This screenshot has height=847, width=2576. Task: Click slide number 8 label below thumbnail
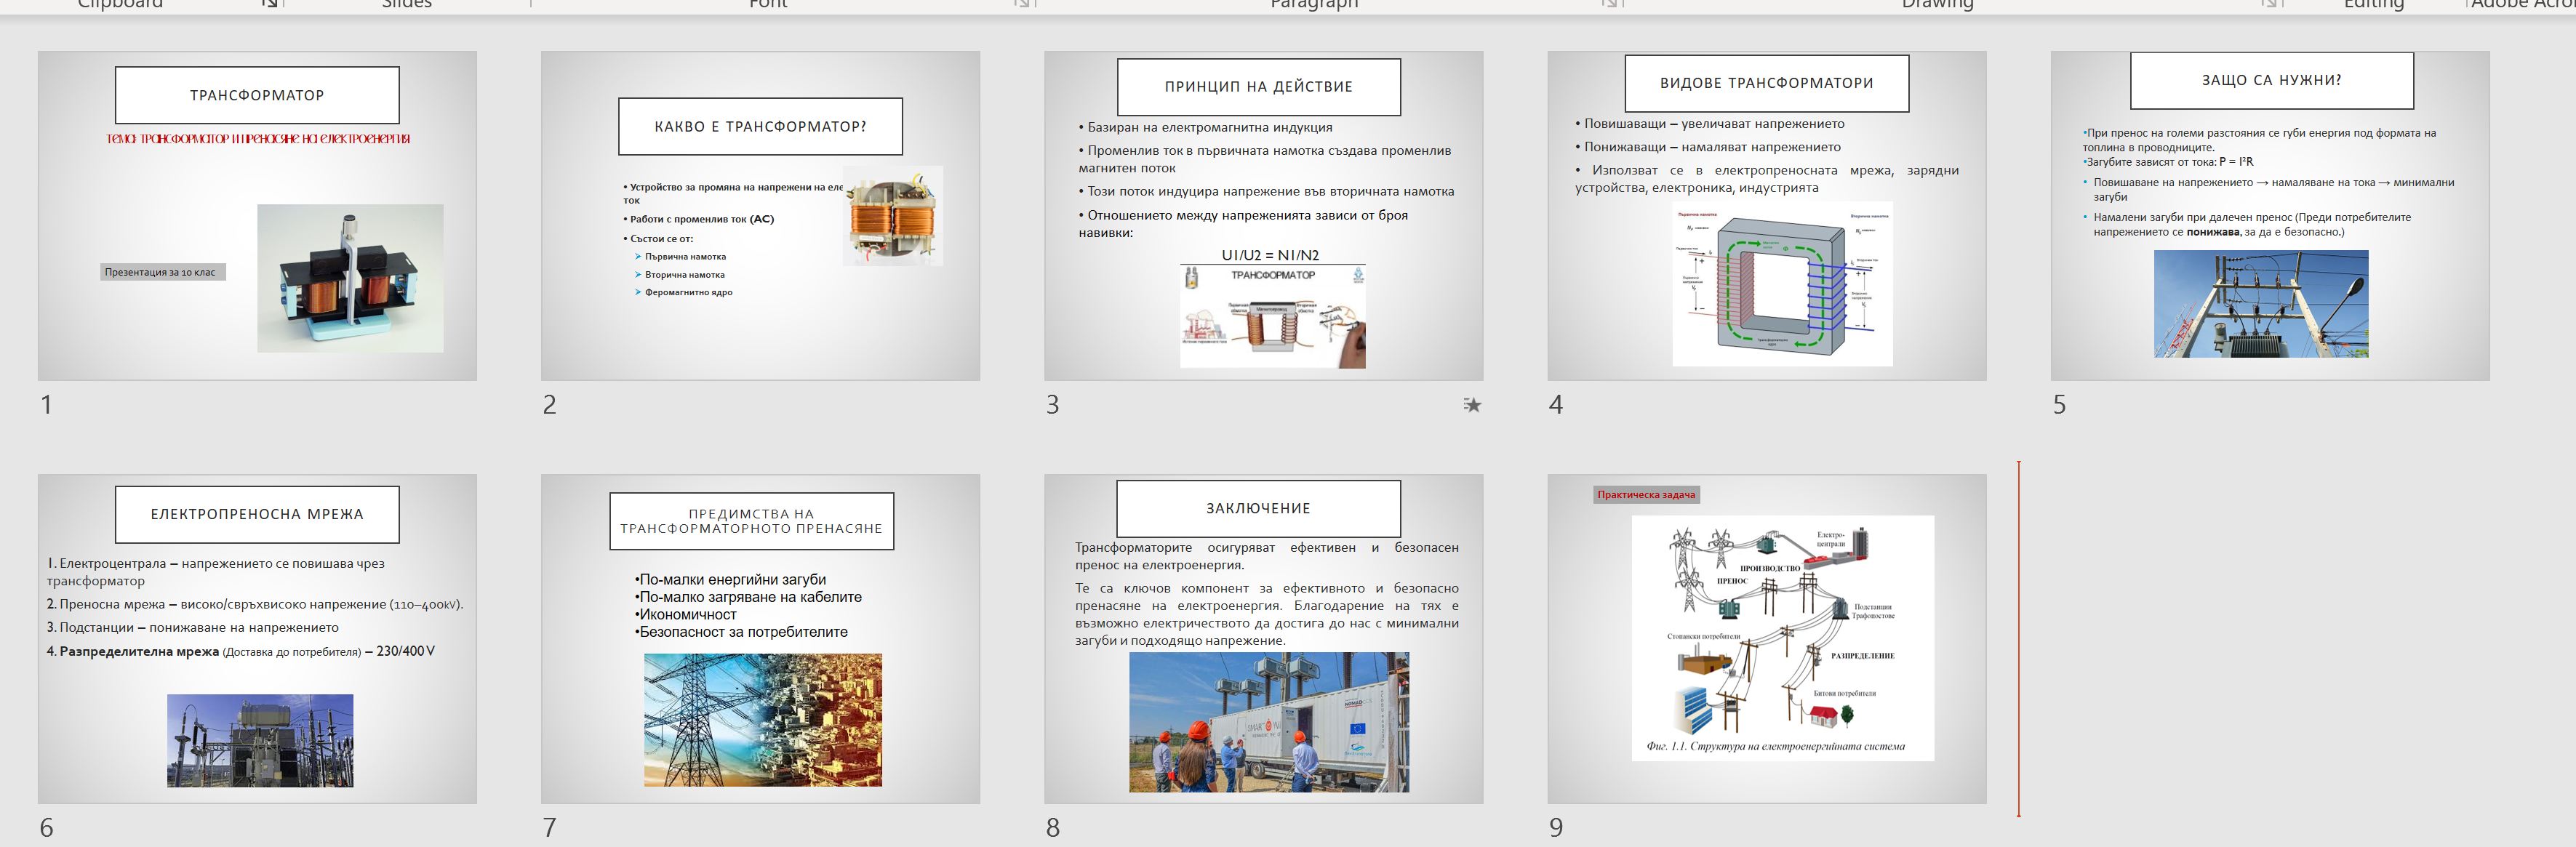tap(1052, 828)
